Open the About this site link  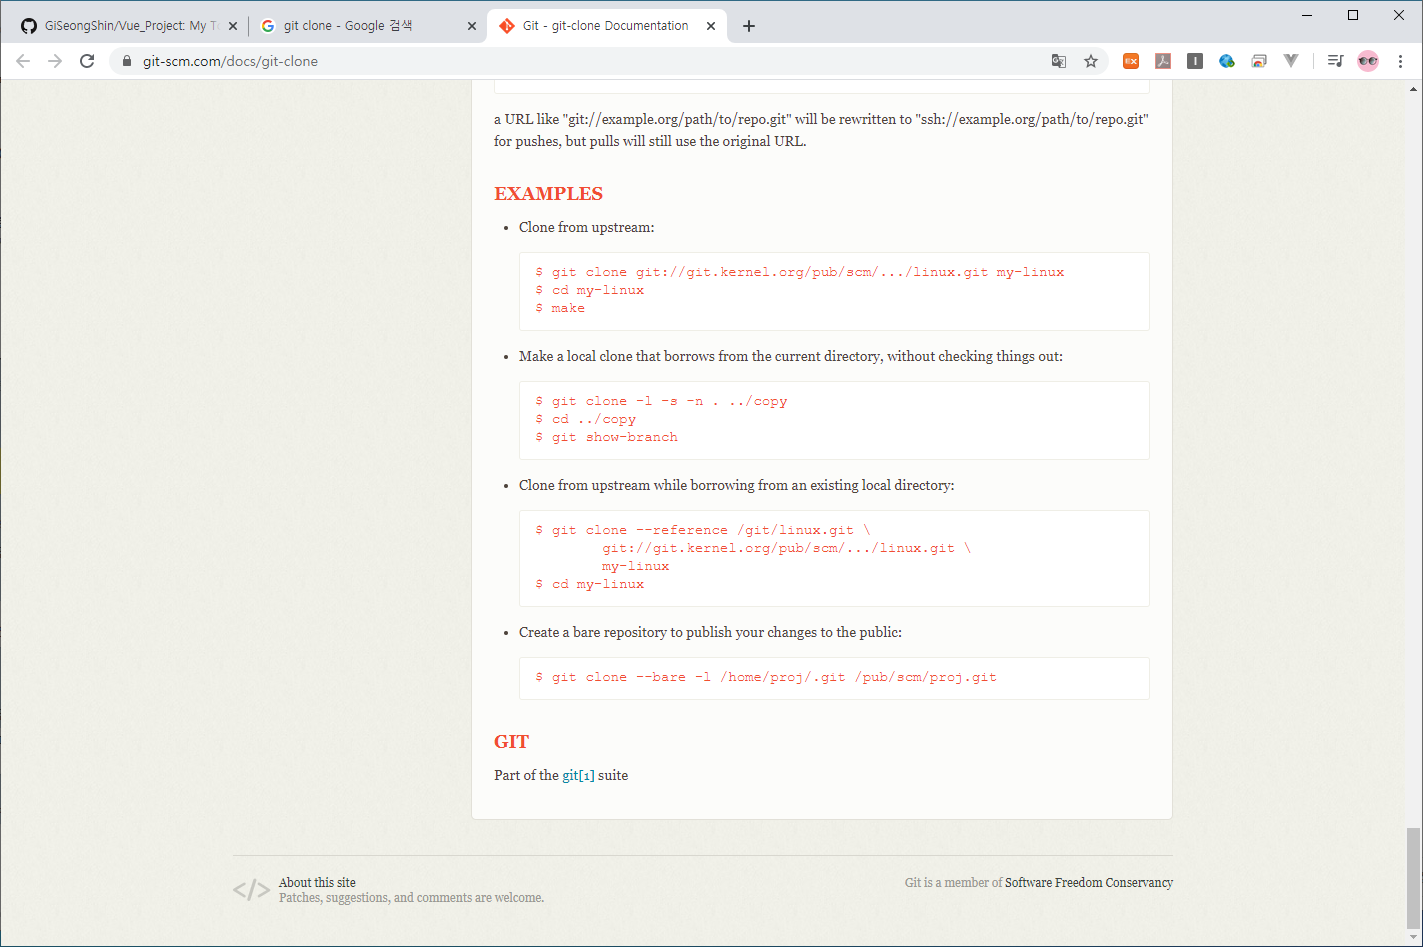pos(317,882)
